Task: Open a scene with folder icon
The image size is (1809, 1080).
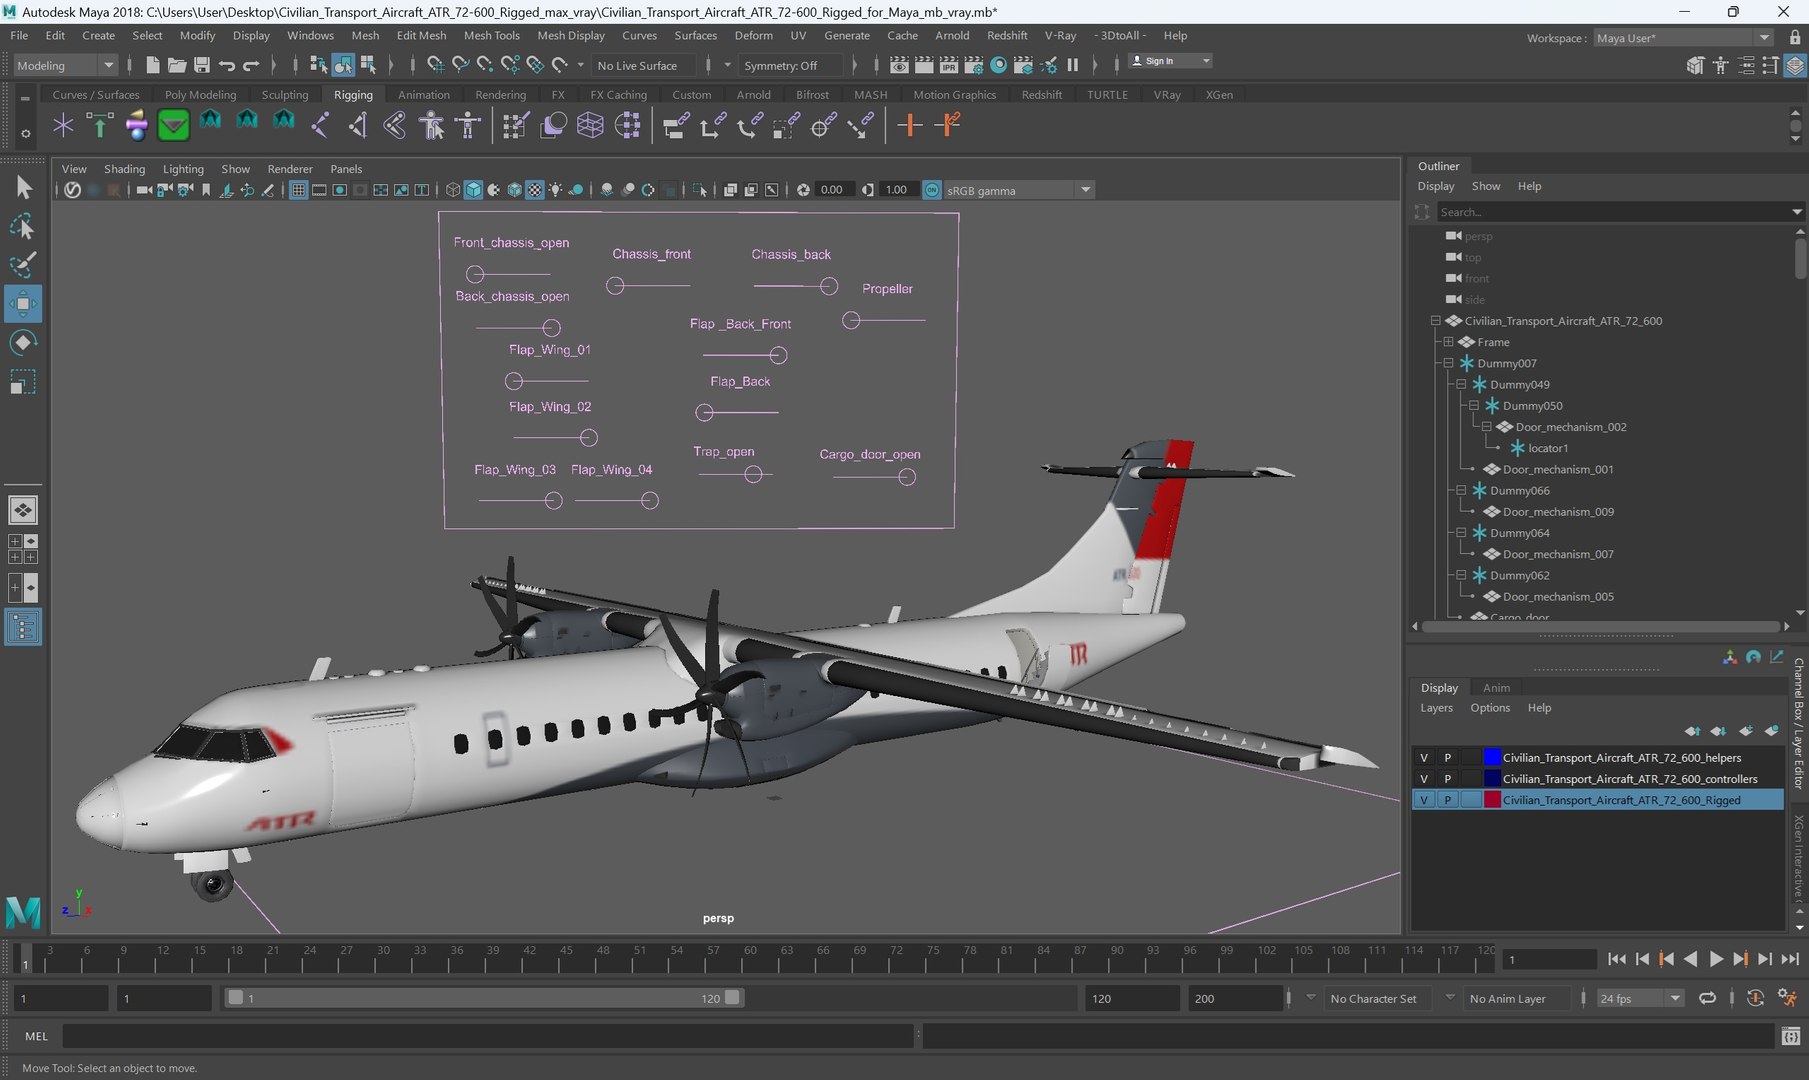Action: [177, 65]
